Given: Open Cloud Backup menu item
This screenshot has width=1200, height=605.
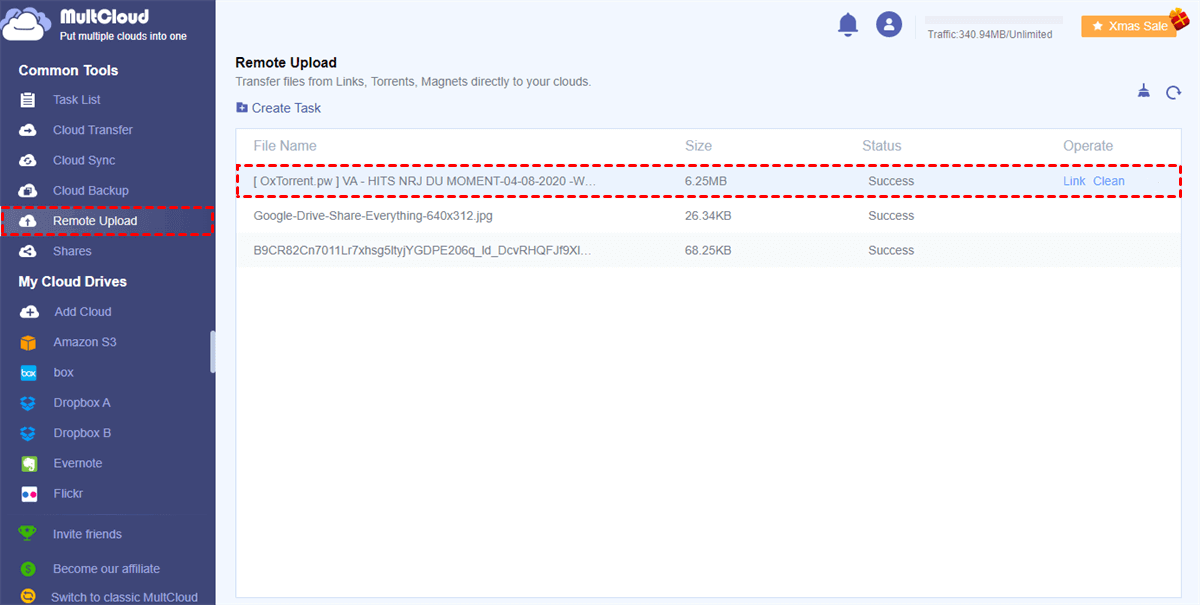Looking at the screenshot, I should point(91,190).
